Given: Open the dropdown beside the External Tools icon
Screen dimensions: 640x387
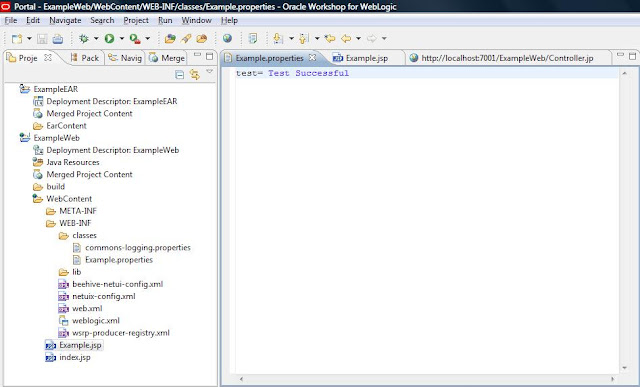Looking at the screenshot, I should pos(148,39).
